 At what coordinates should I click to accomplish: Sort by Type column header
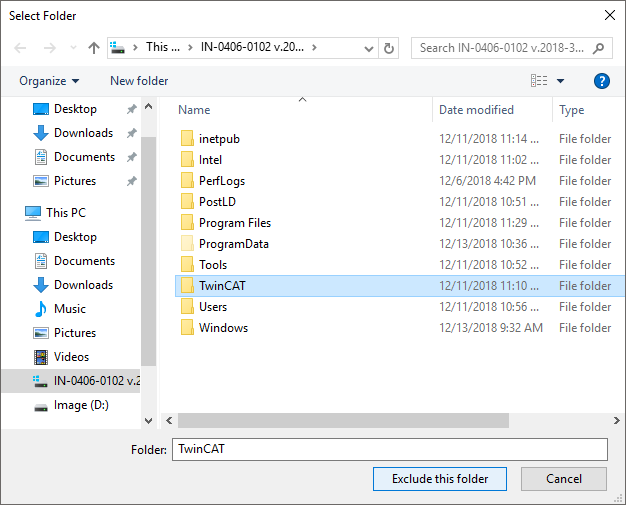point(571,110)
